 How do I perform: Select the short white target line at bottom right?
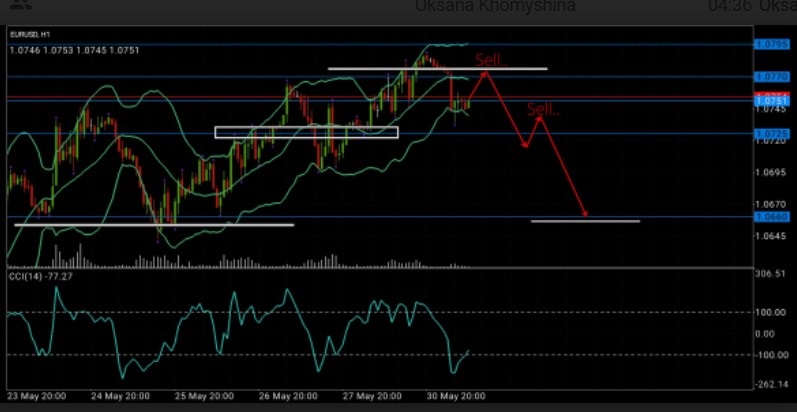585,220
